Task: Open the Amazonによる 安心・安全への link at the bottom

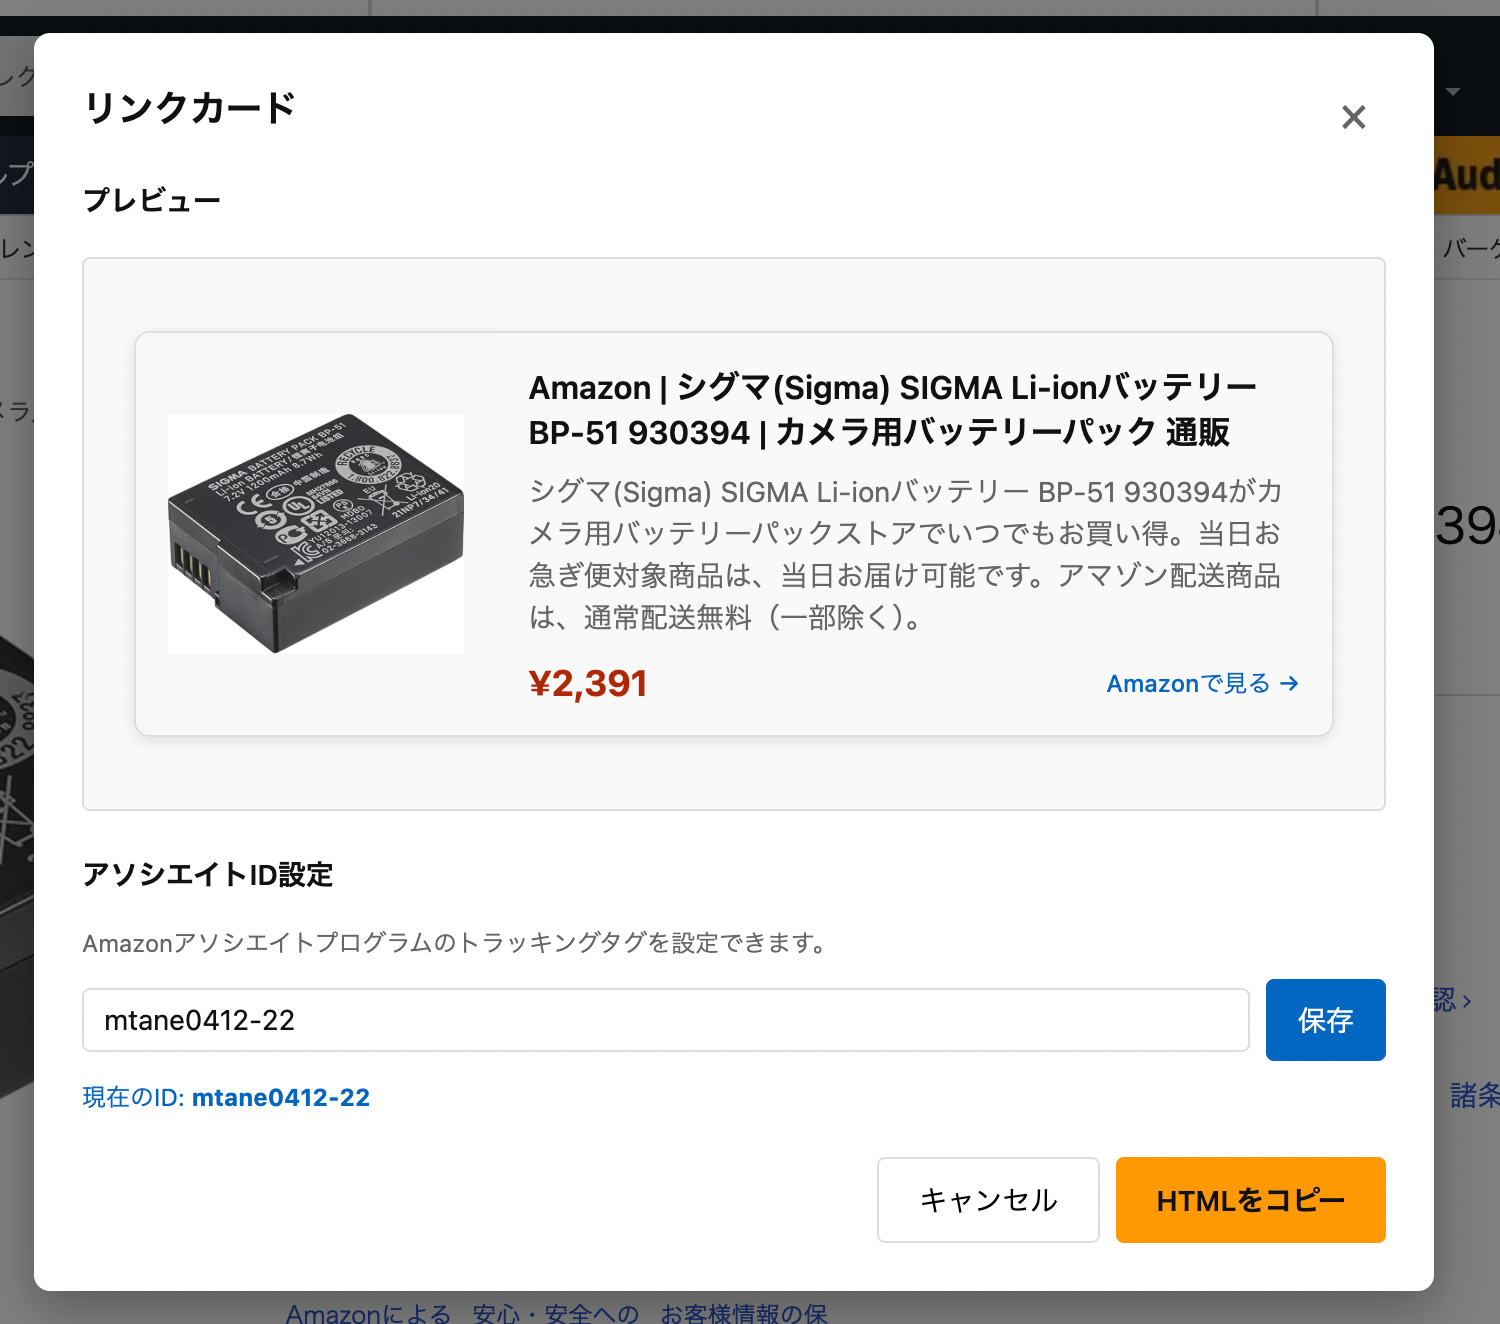Action: click(462, 1314)
